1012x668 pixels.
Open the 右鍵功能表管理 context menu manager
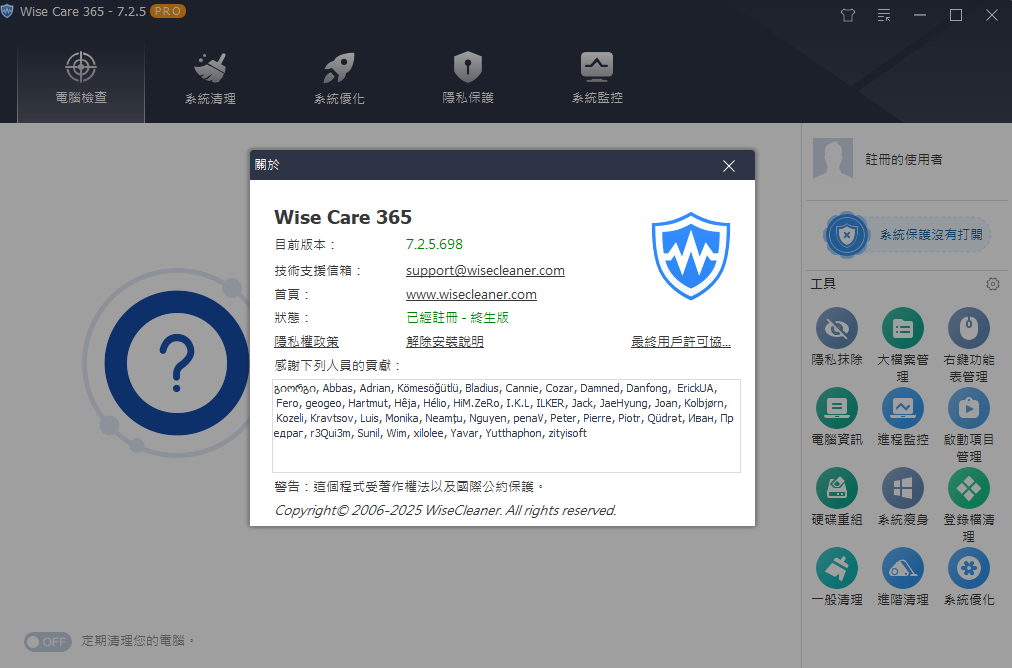tap(968, 345)
